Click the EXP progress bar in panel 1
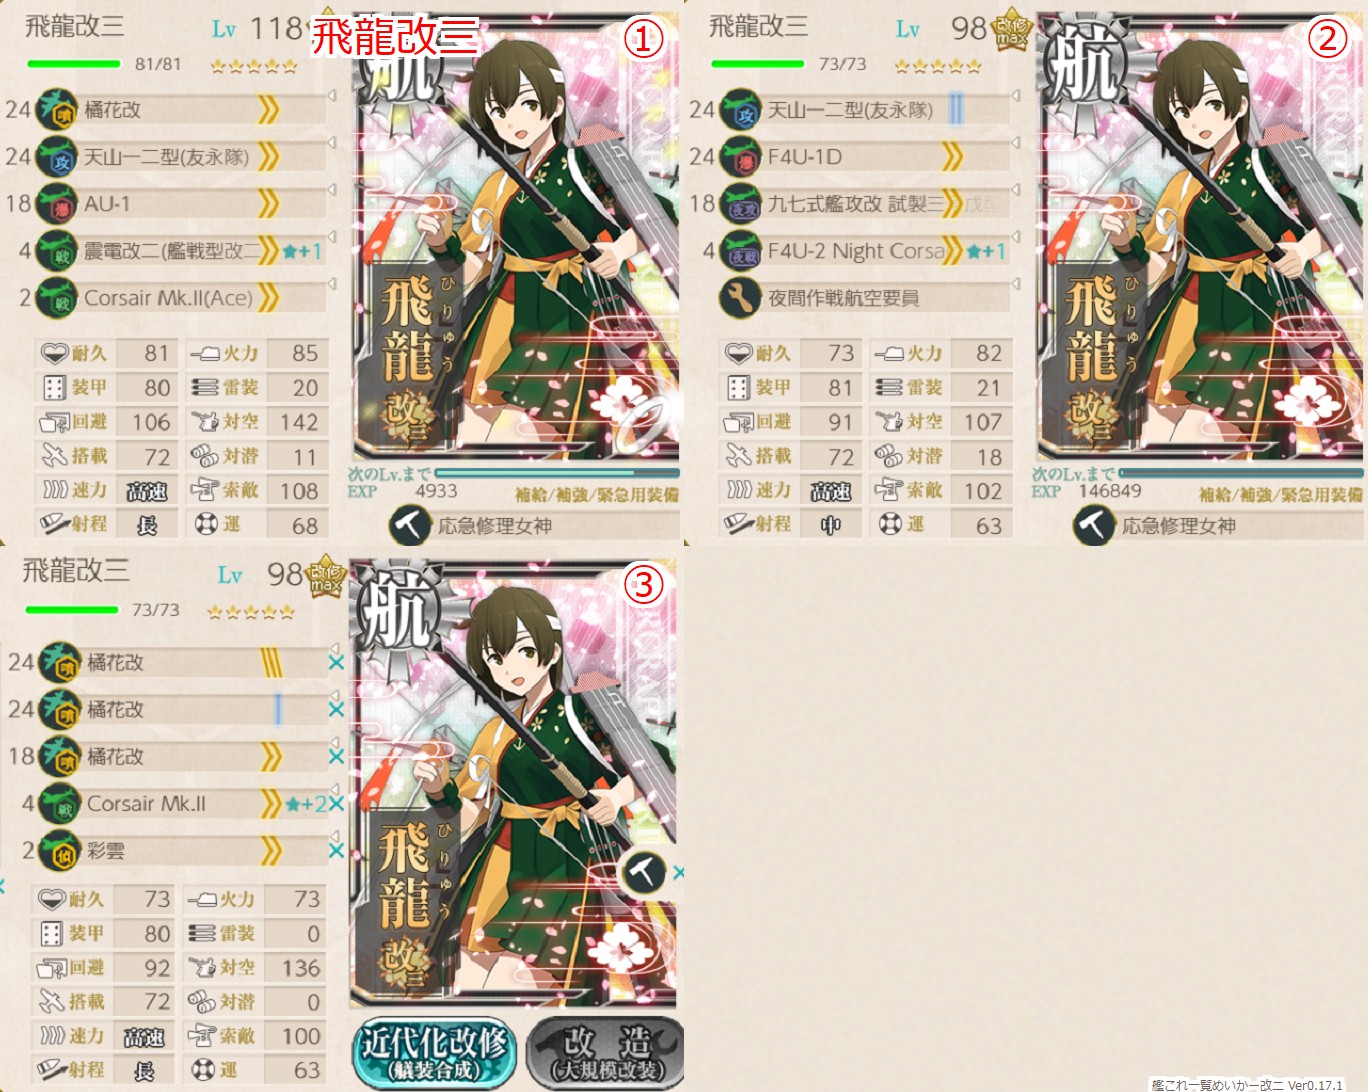Viewport: 1368px width, 1092px height. (558, 473)
